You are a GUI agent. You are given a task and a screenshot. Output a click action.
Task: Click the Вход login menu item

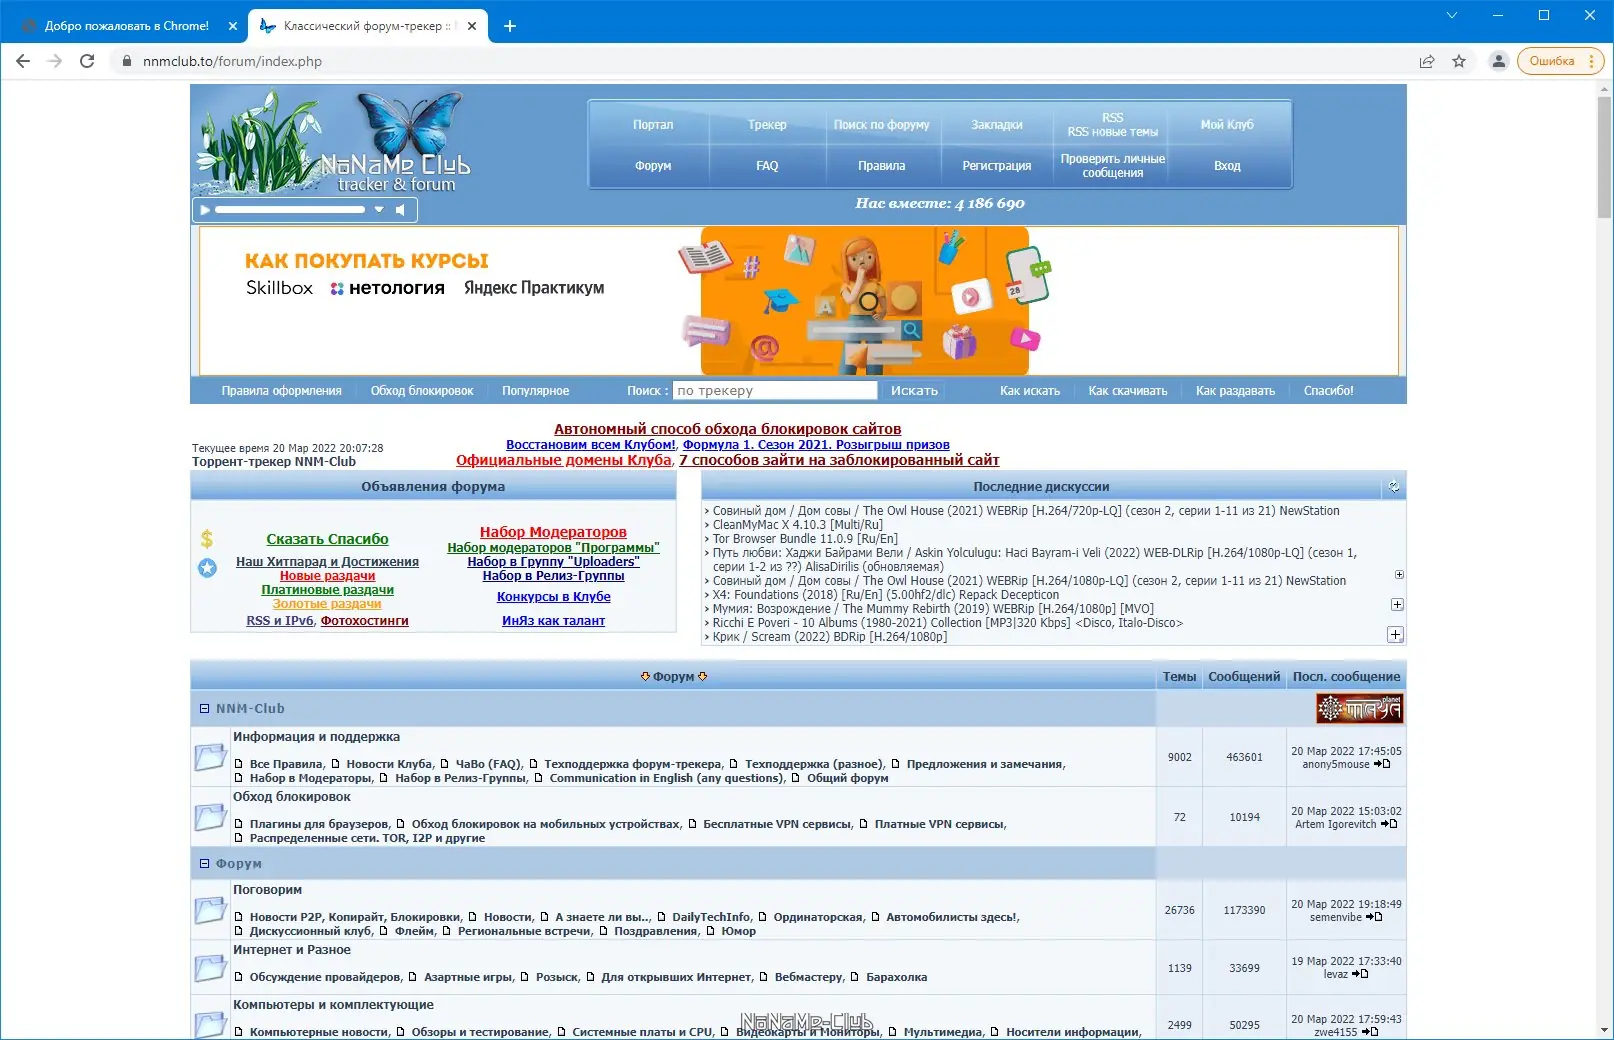(x=1227, y=166)
